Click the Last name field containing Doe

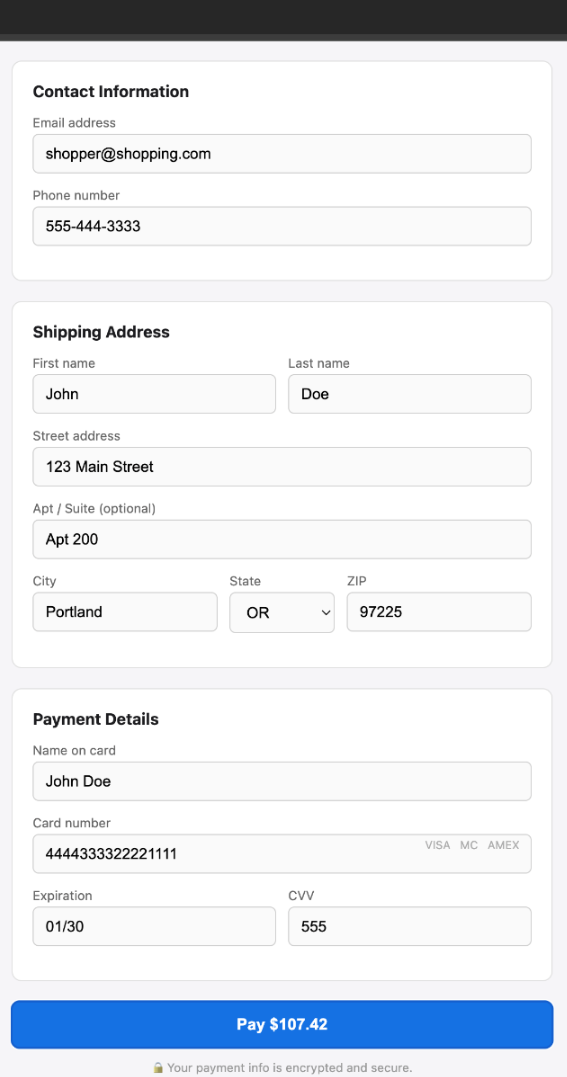coord(410,394)
